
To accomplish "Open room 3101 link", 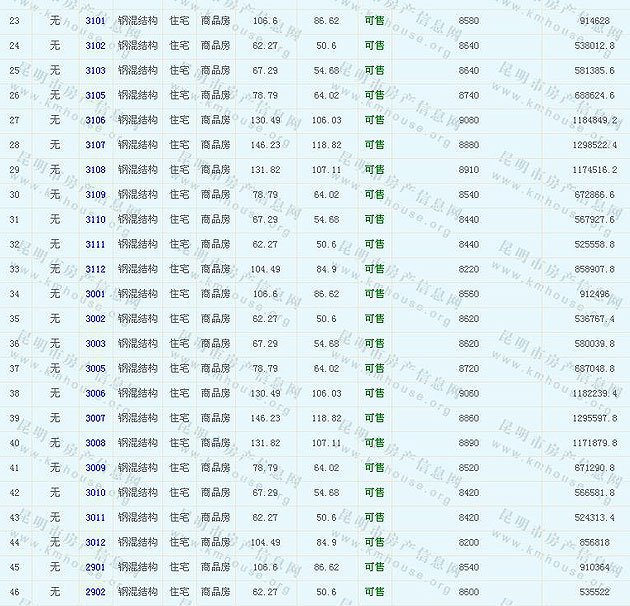I will [95, 21].
